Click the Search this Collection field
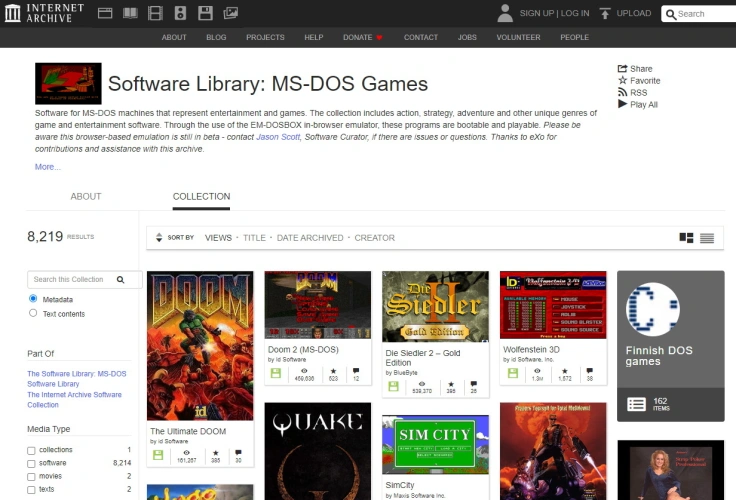Viewport: 736px width, 500px height. pyautogui.click(x=73, y=280)
